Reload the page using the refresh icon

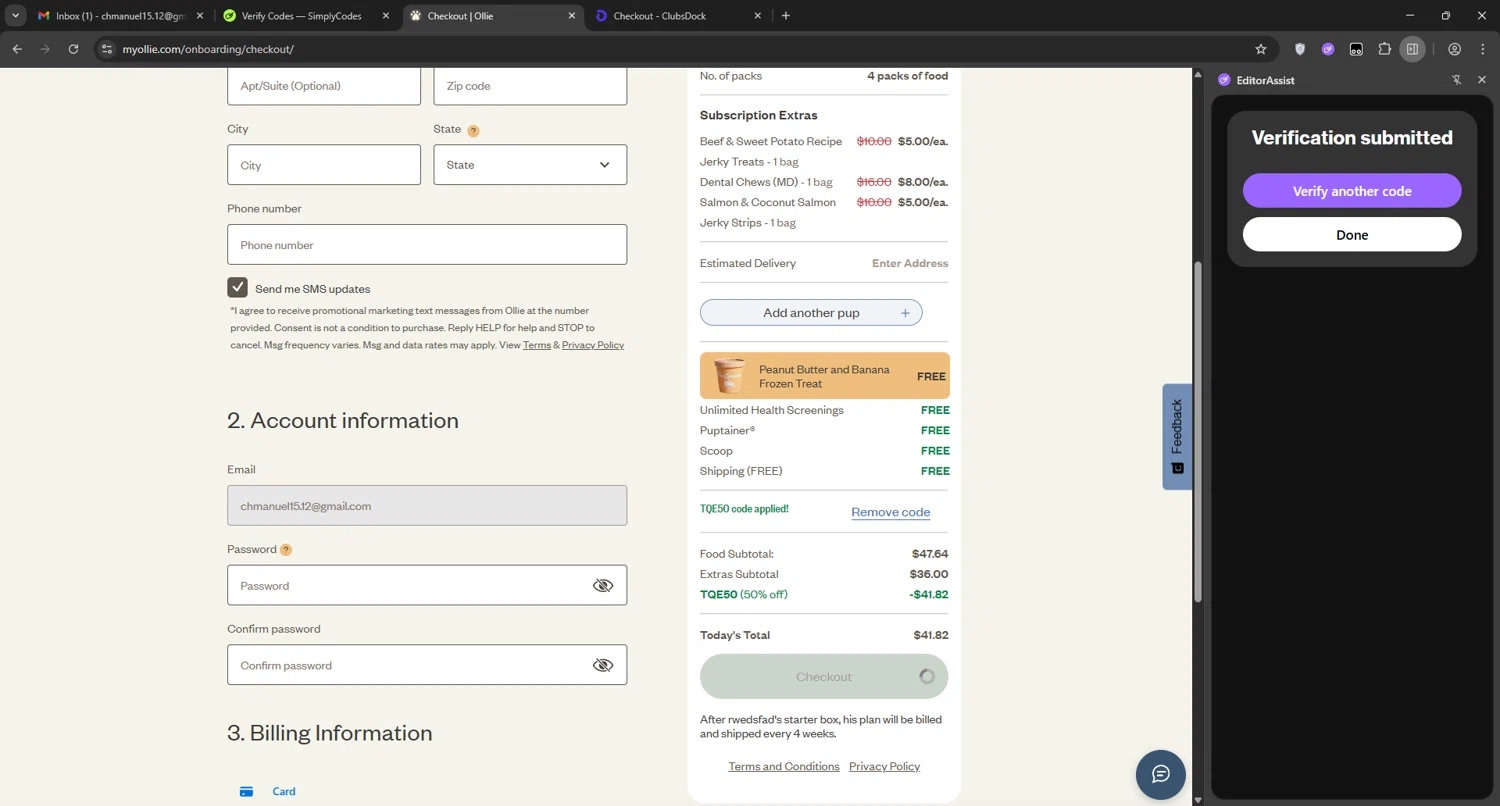pos(73,49)
